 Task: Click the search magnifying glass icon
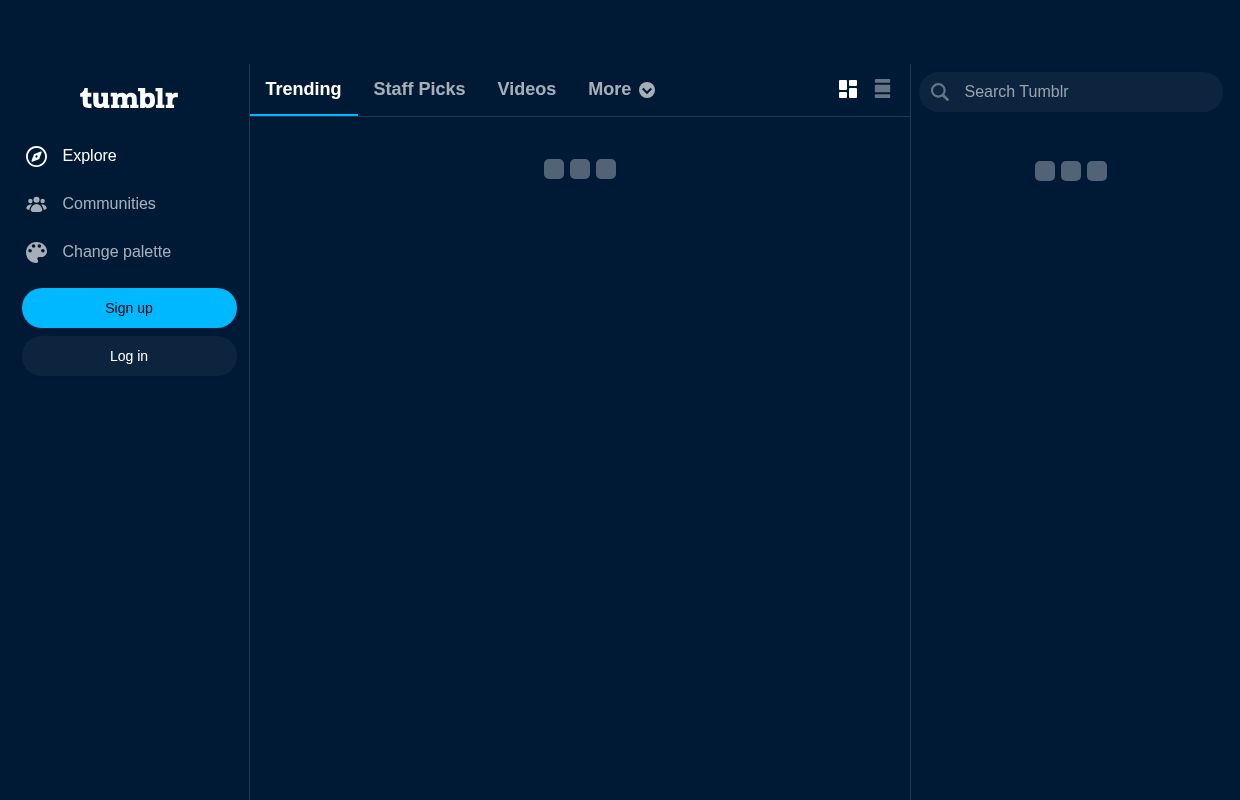pyautogui.click(x=940, y=92)
